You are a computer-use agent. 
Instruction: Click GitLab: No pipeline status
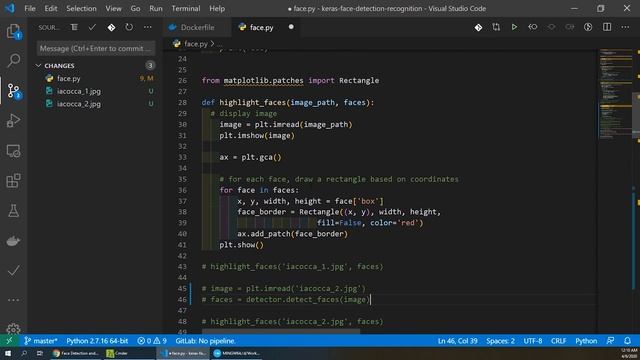coord(206,341)
